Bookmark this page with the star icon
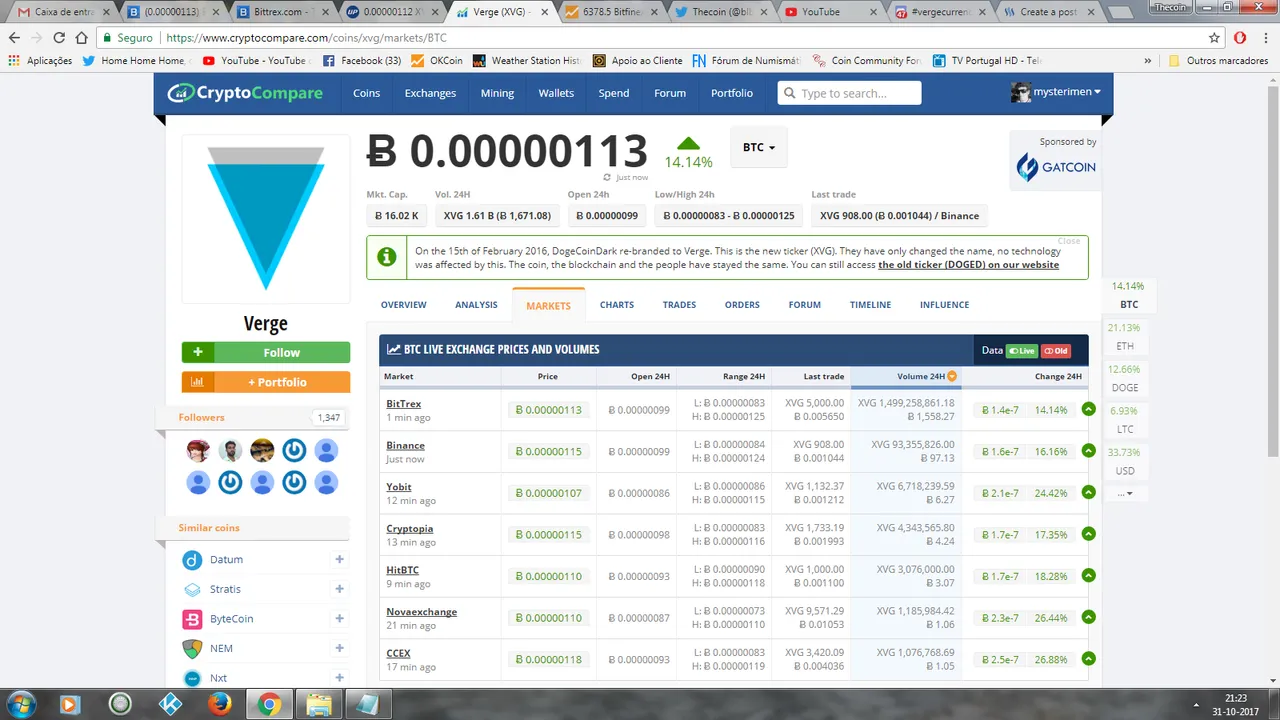This screenshot has height=720, width=1280. click(x=1214, y=37)
